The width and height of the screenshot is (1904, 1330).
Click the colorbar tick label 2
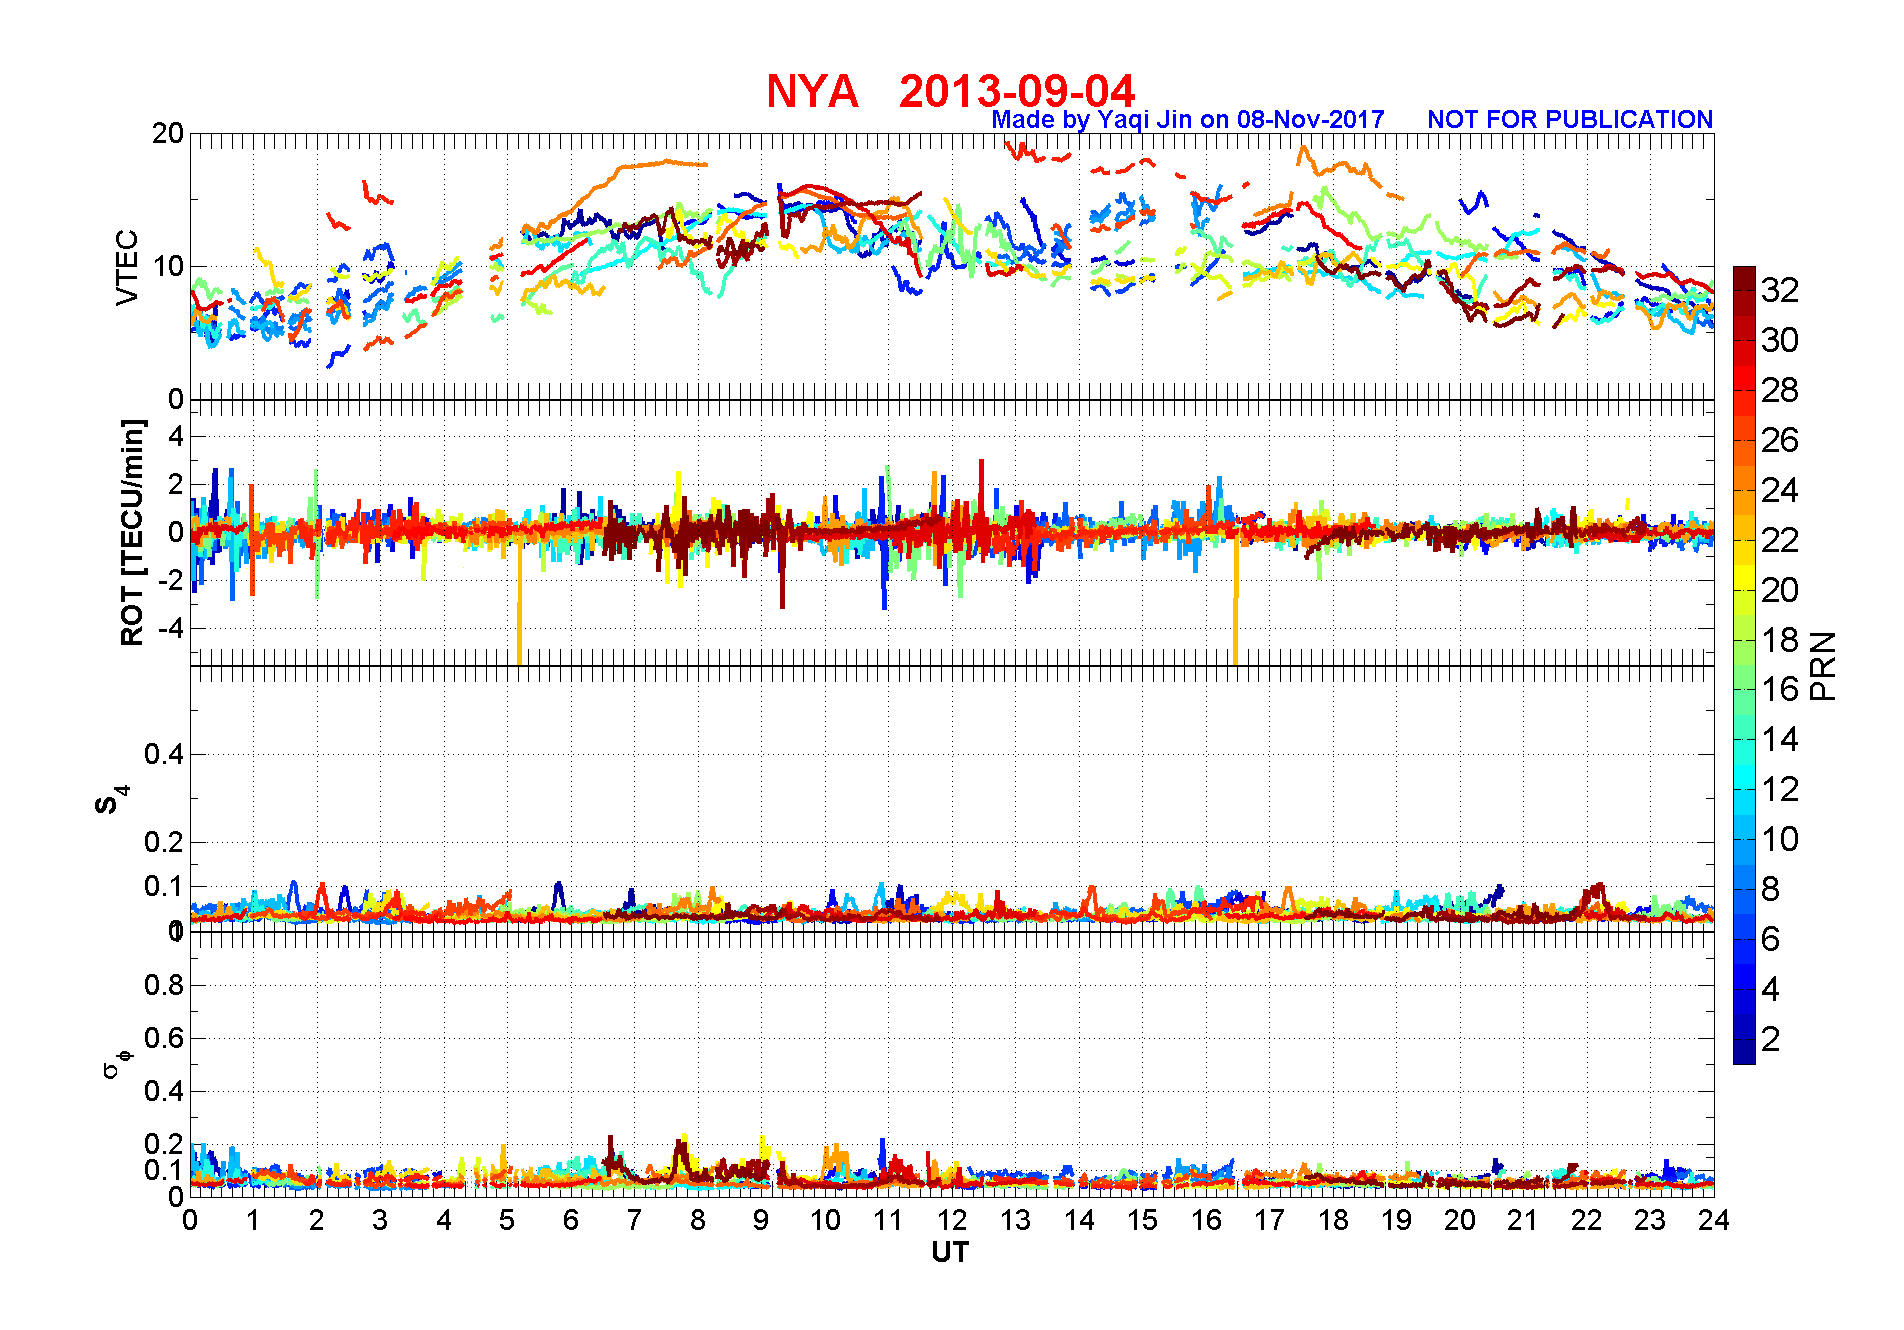[x=1770, y=1039]
